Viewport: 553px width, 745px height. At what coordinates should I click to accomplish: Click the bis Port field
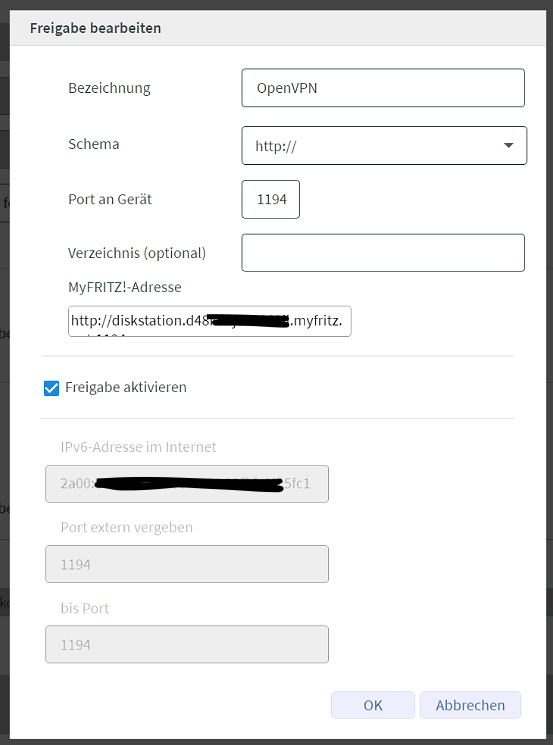tap(187, 644)
